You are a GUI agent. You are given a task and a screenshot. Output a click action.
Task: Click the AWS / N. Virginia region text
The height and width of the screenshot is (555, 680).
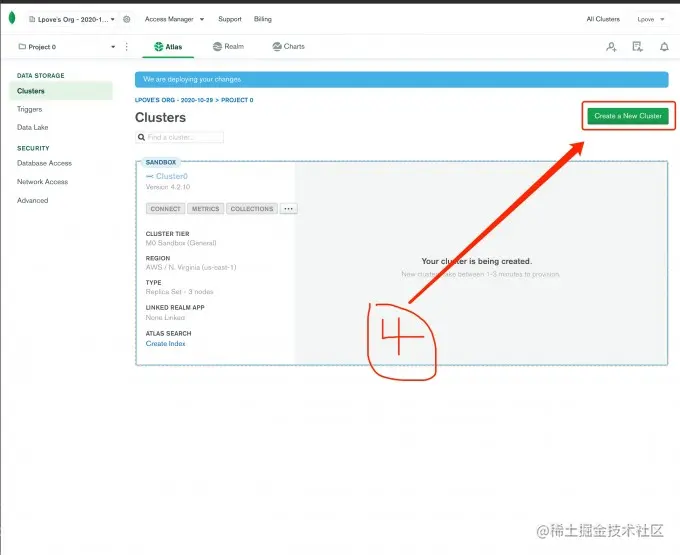point(191,267)
